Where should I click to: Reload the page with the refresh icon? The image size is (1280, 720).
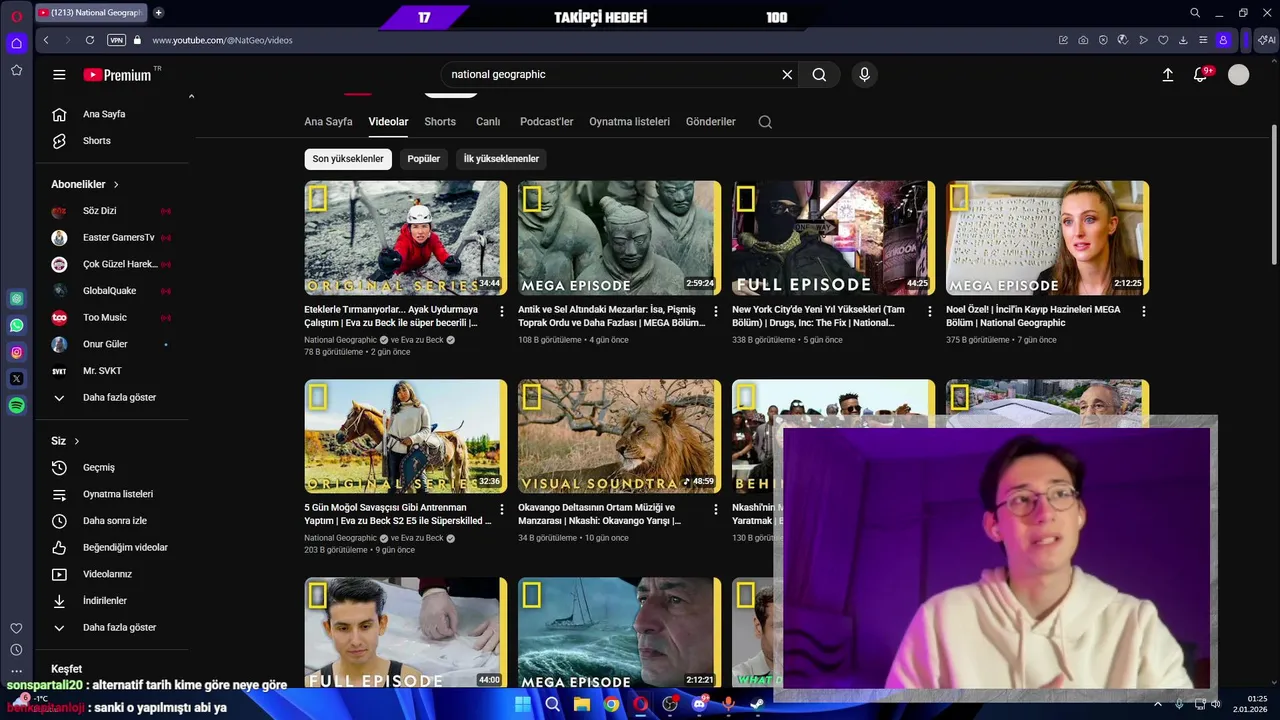[x=90, y=40]
